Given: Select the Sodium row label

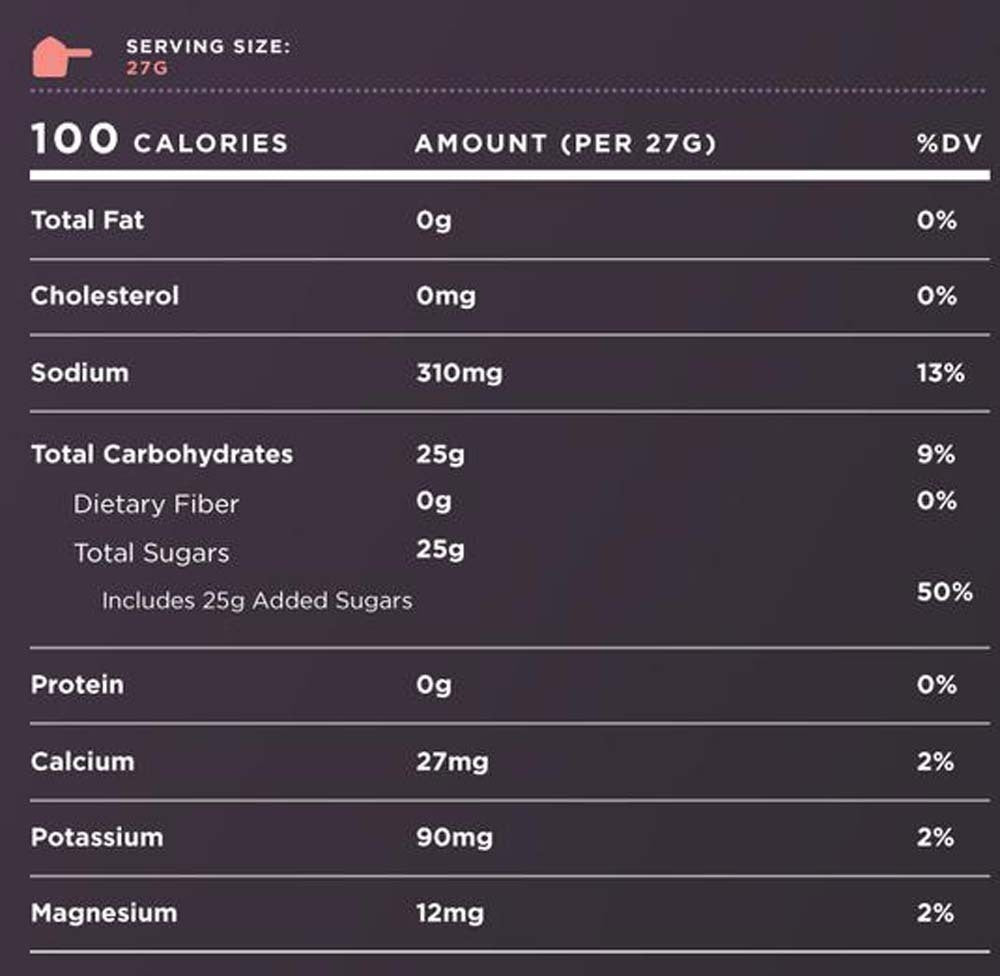Looking at the screenshot, I should (80, 373).
